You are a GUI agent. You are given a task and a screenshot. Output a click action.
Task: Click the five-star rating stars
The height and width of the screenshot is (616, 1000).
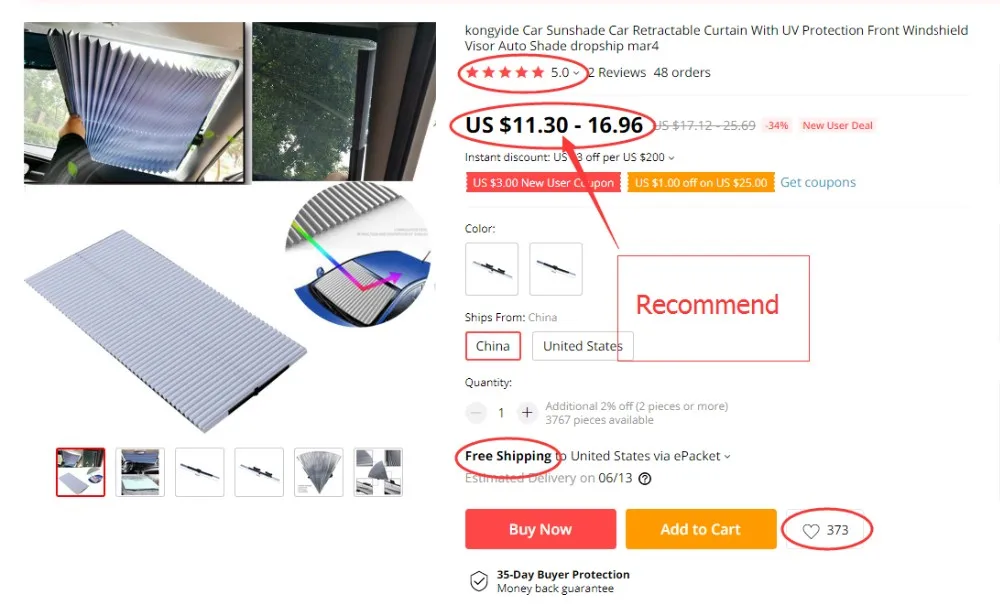pyautogui.click(x=505, y=72)
